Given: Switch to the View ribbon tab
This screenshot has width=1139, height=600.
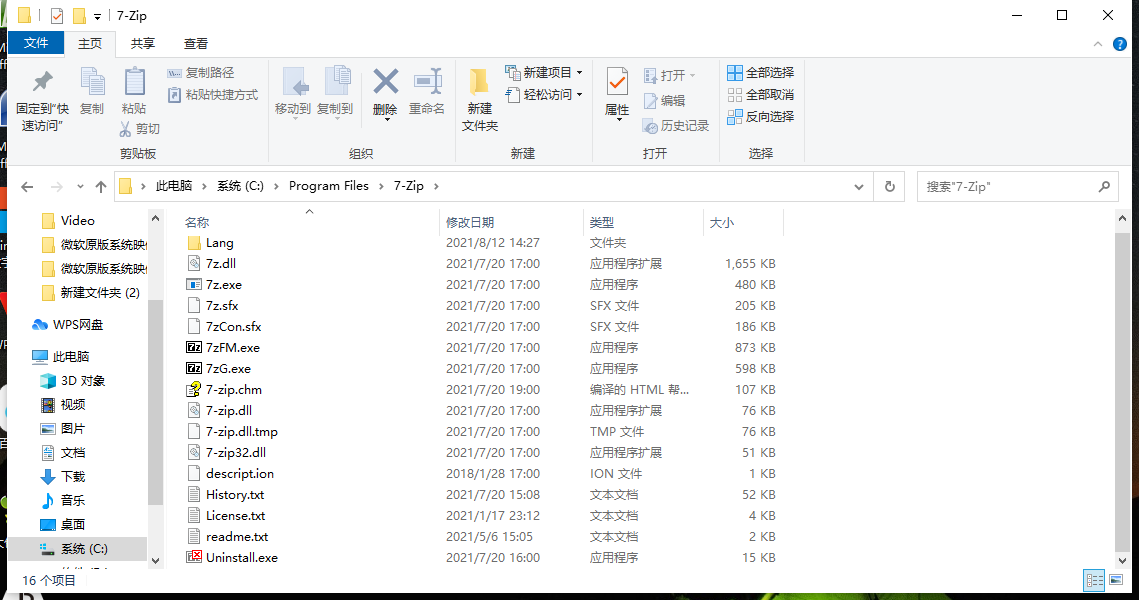Looking at the screenshot, I should tap(195, 44).
